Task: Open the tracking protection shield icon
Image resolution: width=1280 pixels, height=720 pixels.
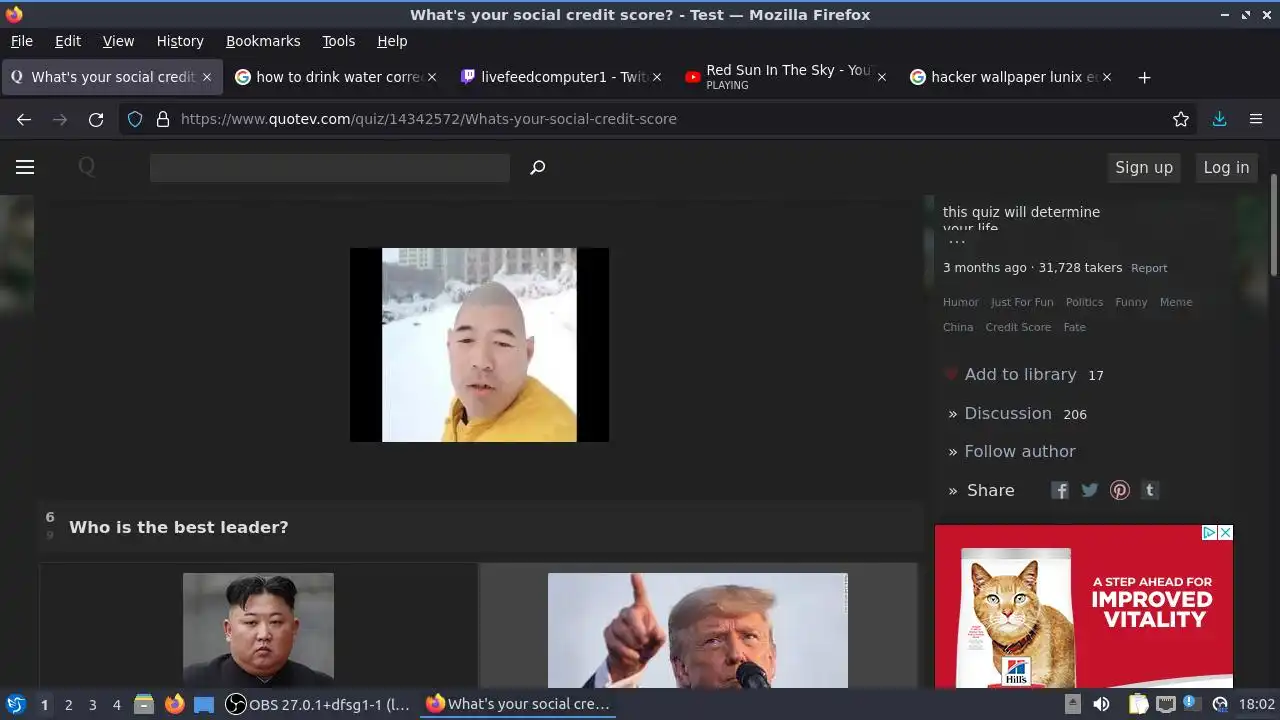Action: click(137, 119)
